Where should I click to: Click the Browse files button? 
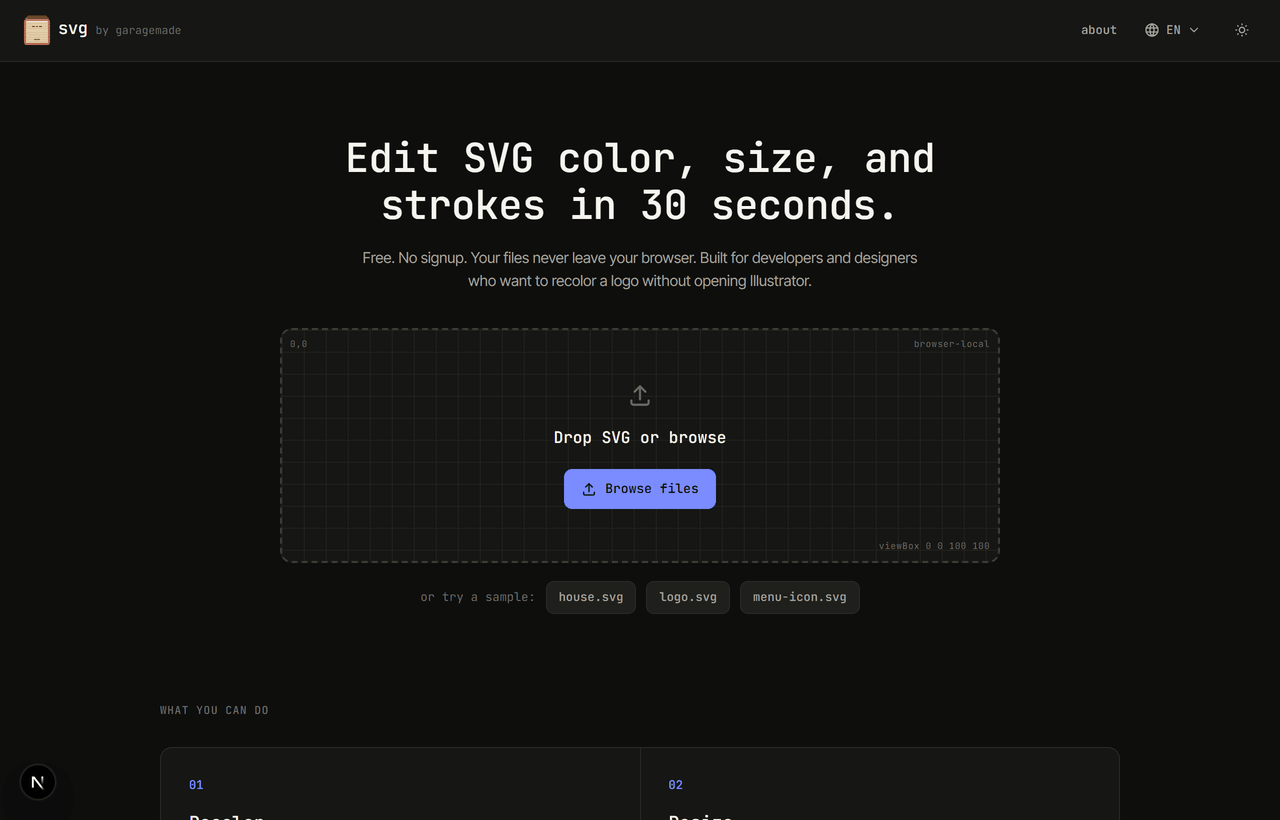pyautogui.click(x=640, y=489)
